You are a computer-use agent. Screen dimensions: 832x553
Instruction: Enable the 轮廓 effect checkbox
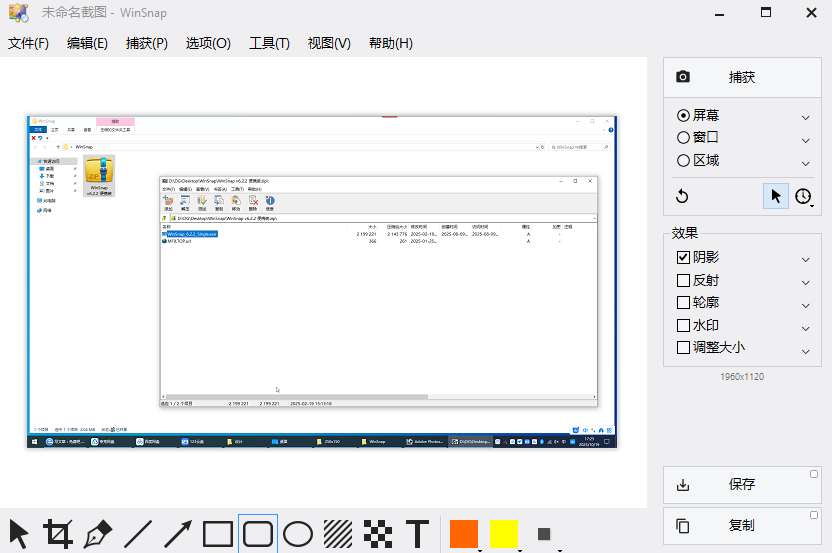click(x=683, y=303)
